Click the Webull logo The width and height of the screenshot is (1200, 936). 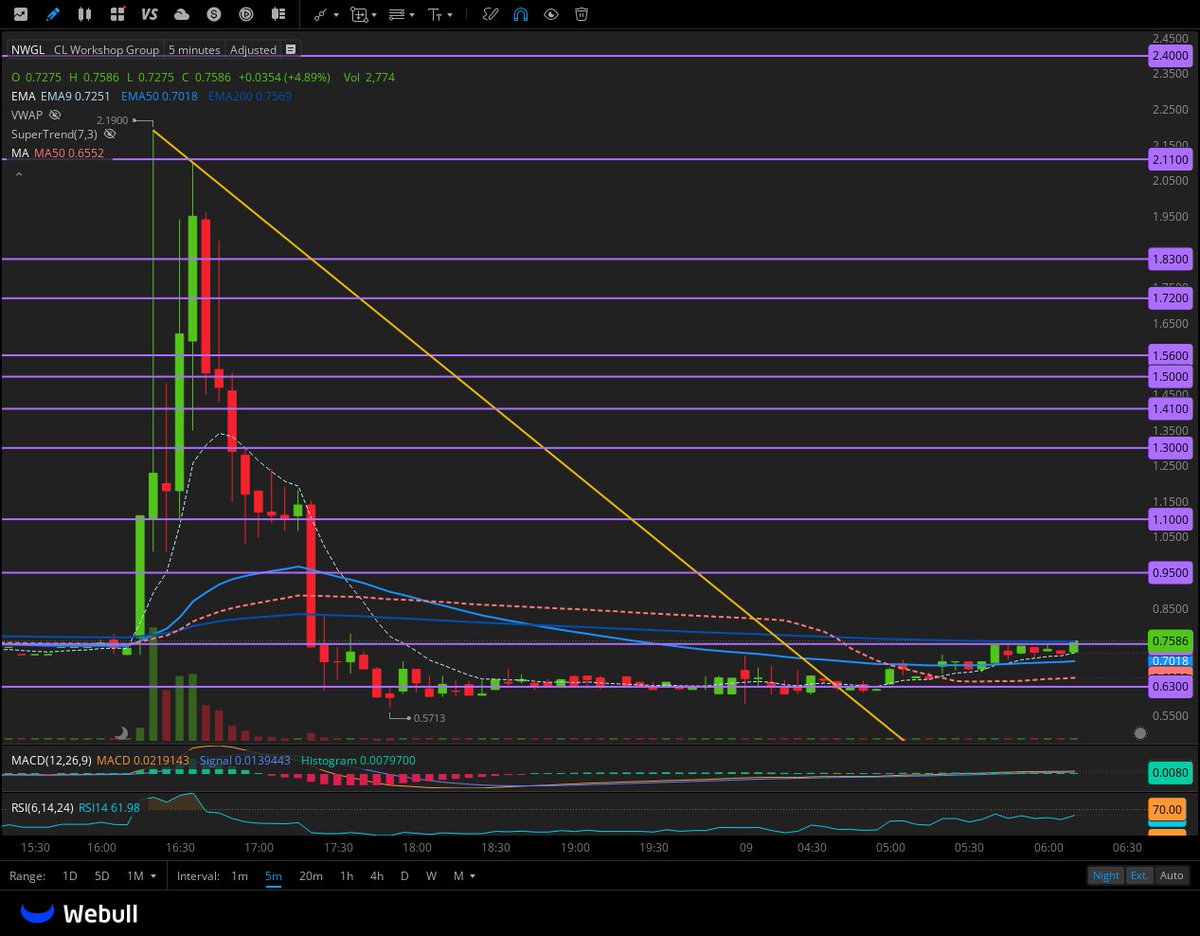tap(79, 913)
